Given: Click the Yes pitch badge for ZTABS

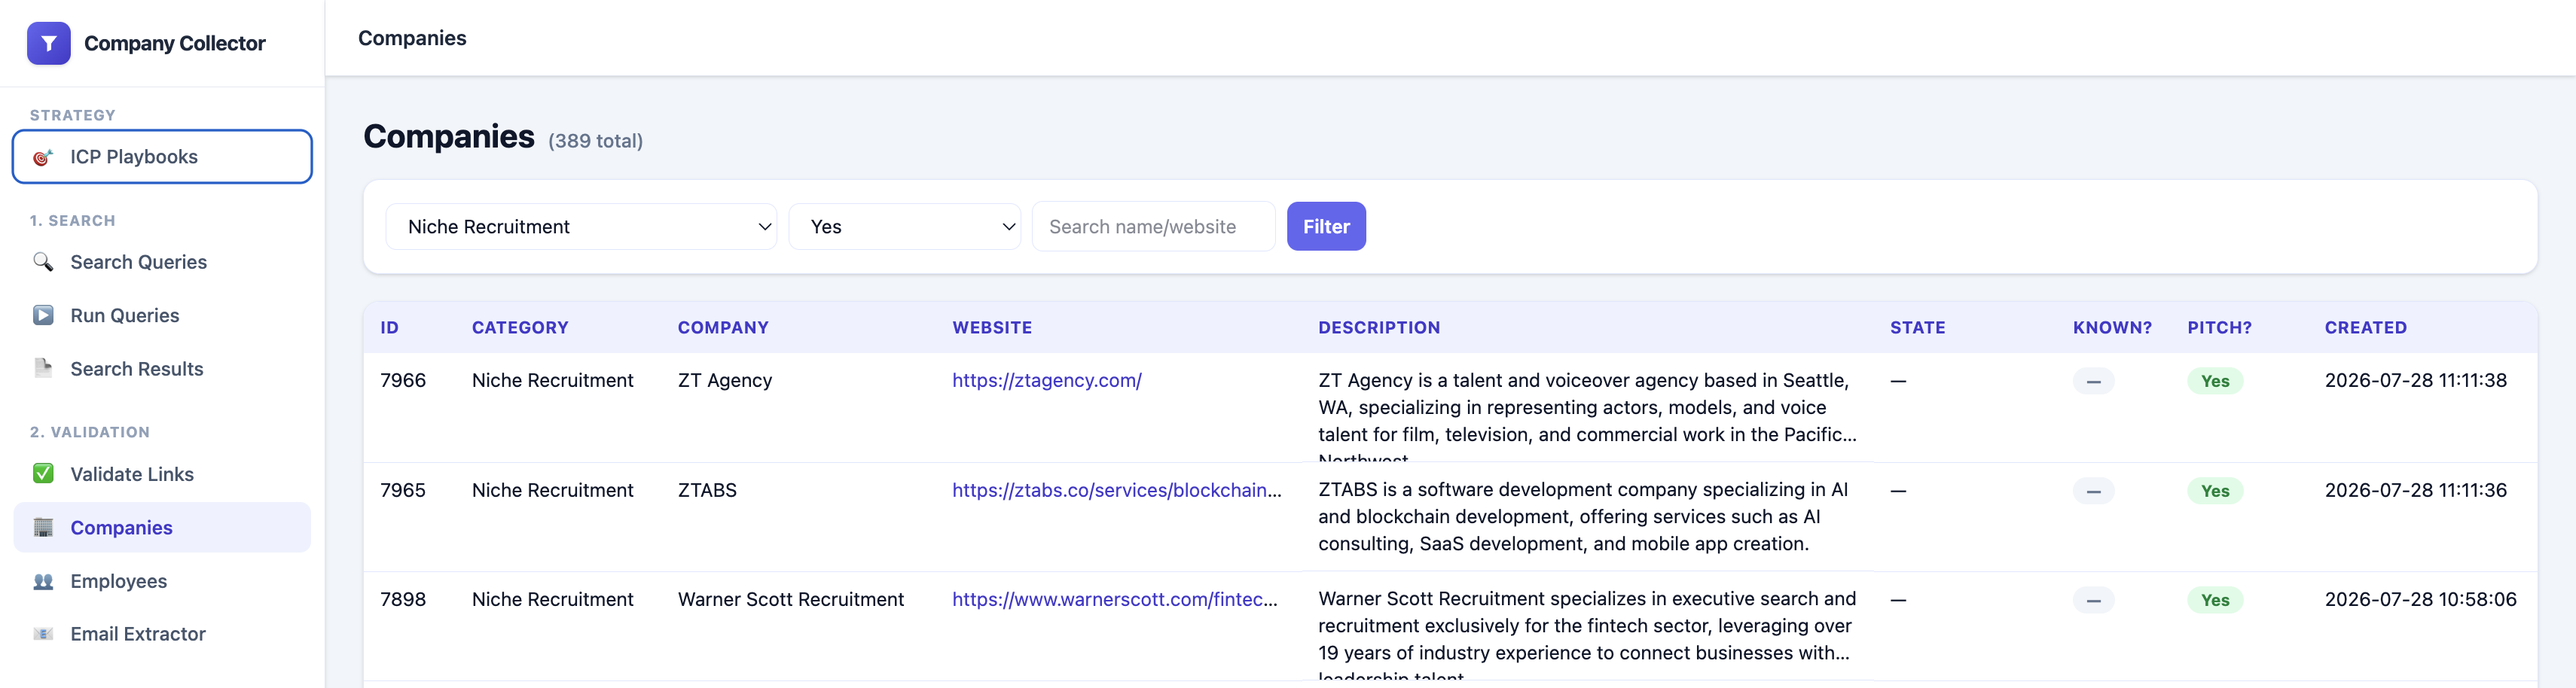Looking at the screenshot, I should (x=2215, y=491).
